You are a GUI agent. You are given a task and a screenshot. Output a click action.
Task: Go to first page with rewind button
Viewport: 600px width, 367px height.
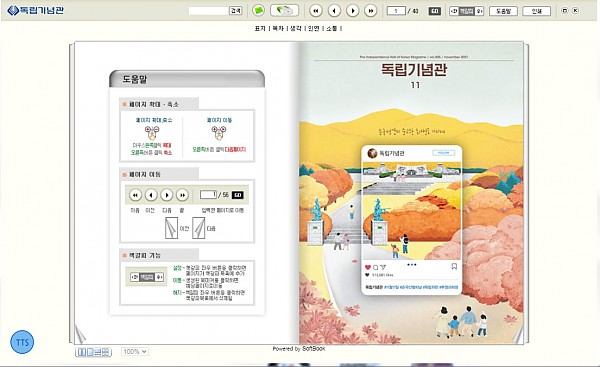[316, 11]
